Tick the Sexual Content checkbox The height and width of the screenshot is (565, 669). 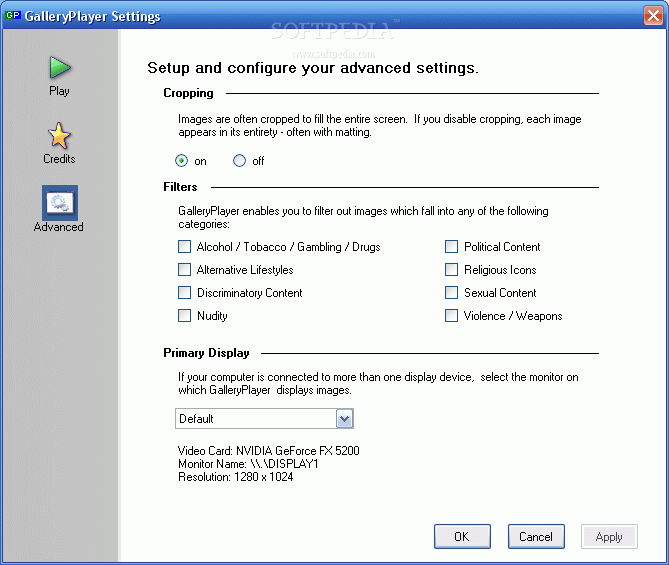pyautogui.click(x=451, y=293)
